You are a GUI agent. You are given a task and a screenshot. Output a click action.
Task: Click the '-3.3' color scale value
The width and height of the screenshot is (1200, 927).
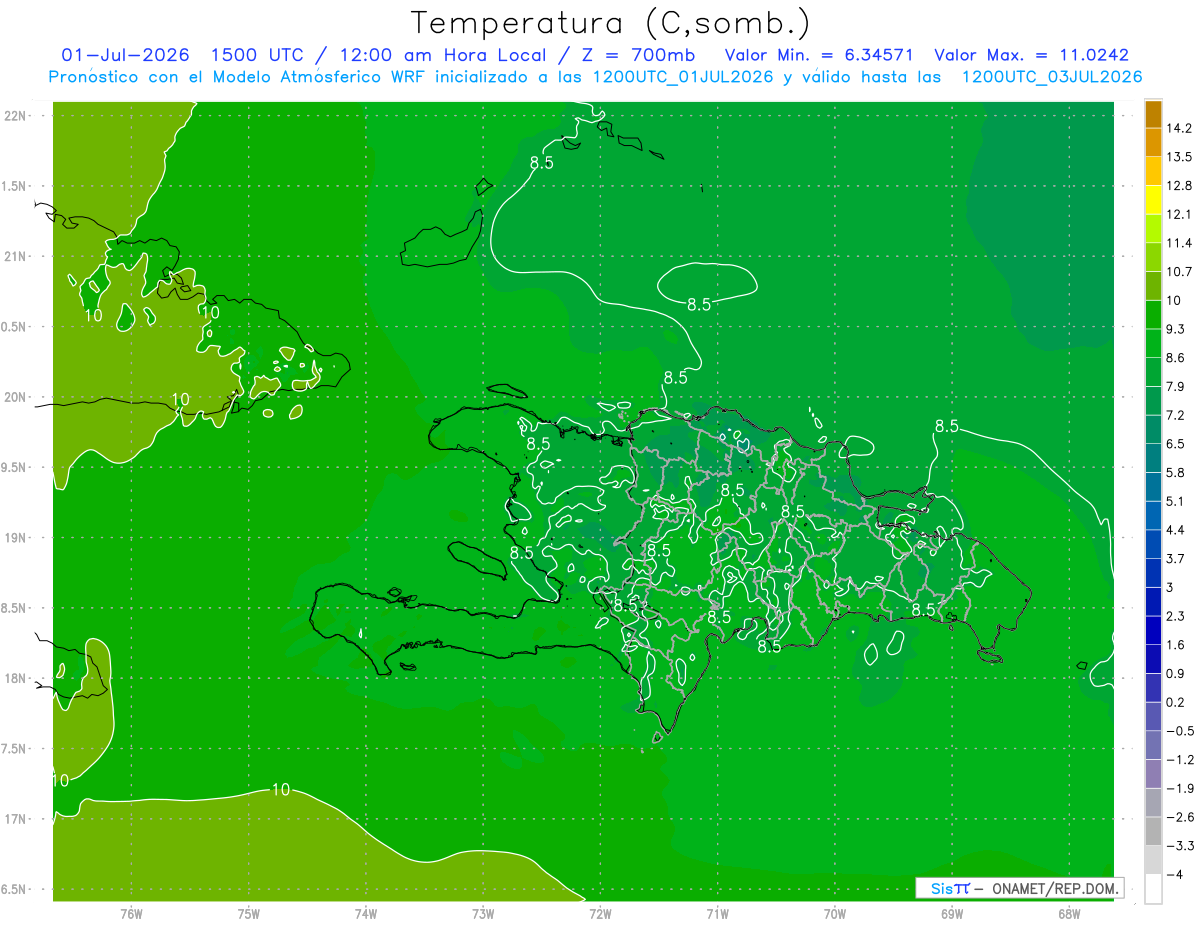pos(1179,847)
